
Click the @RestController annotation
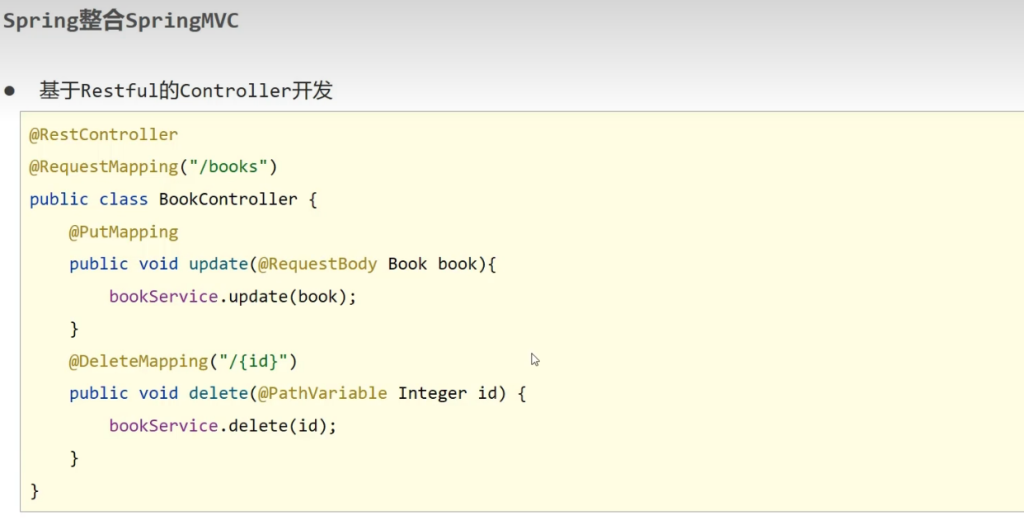[103, 134]
